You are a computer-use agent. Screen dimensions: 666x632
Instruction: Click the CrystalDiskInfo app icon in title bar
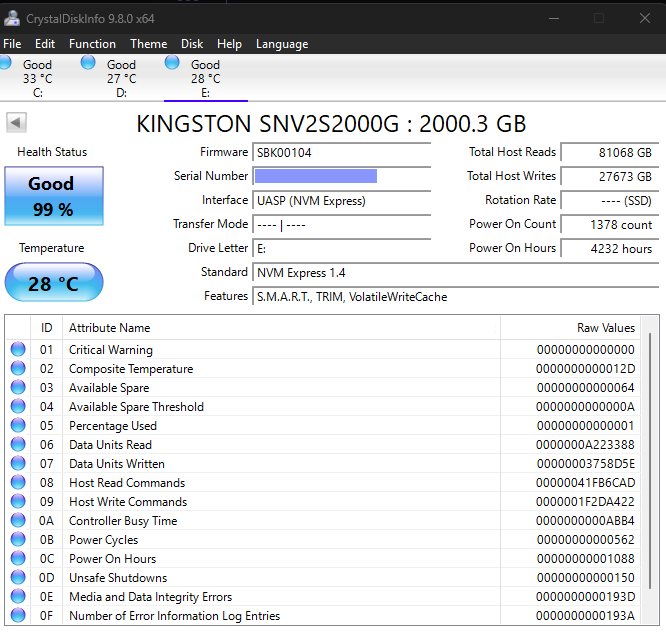click(12, 18)
